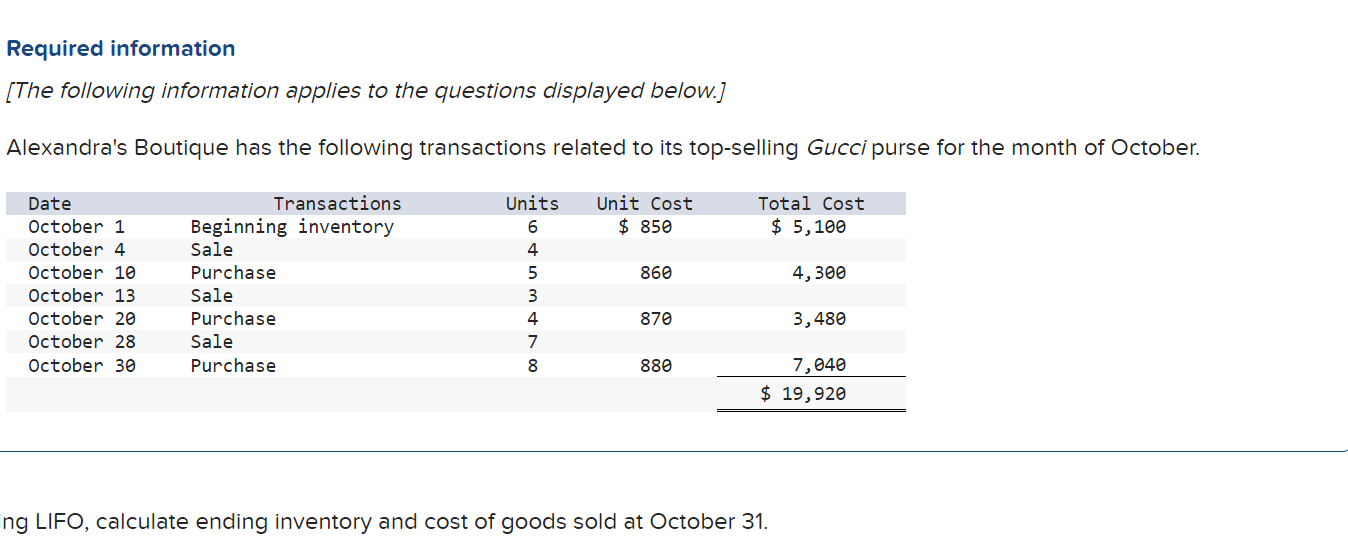Click the Total Cost column header
This screenshot has height=560, width=1348.
810,204
